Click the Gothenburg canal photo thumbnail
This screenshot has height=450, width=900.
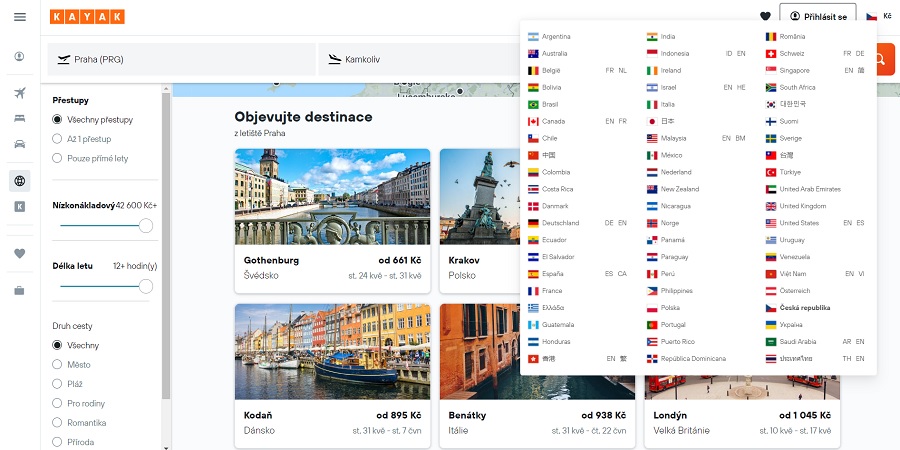[332, 197]
